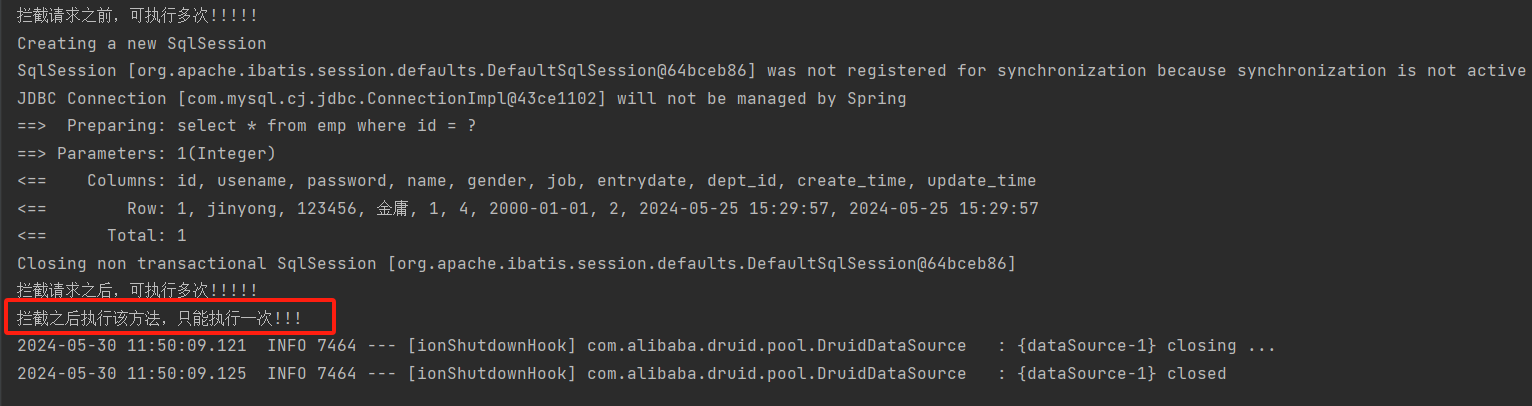Viewport: 1532px width, 406px height.
Task: Click the red-boxed line ending 只能执行一次!!!
Action: click(160, 319)
